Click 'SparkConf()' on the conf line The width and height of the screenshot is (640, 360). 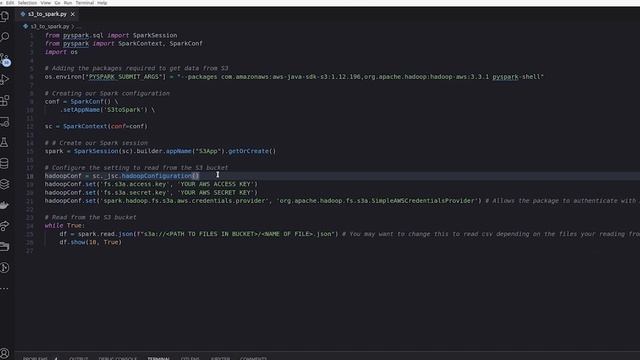pyautogui.click(x=91, y=102)
